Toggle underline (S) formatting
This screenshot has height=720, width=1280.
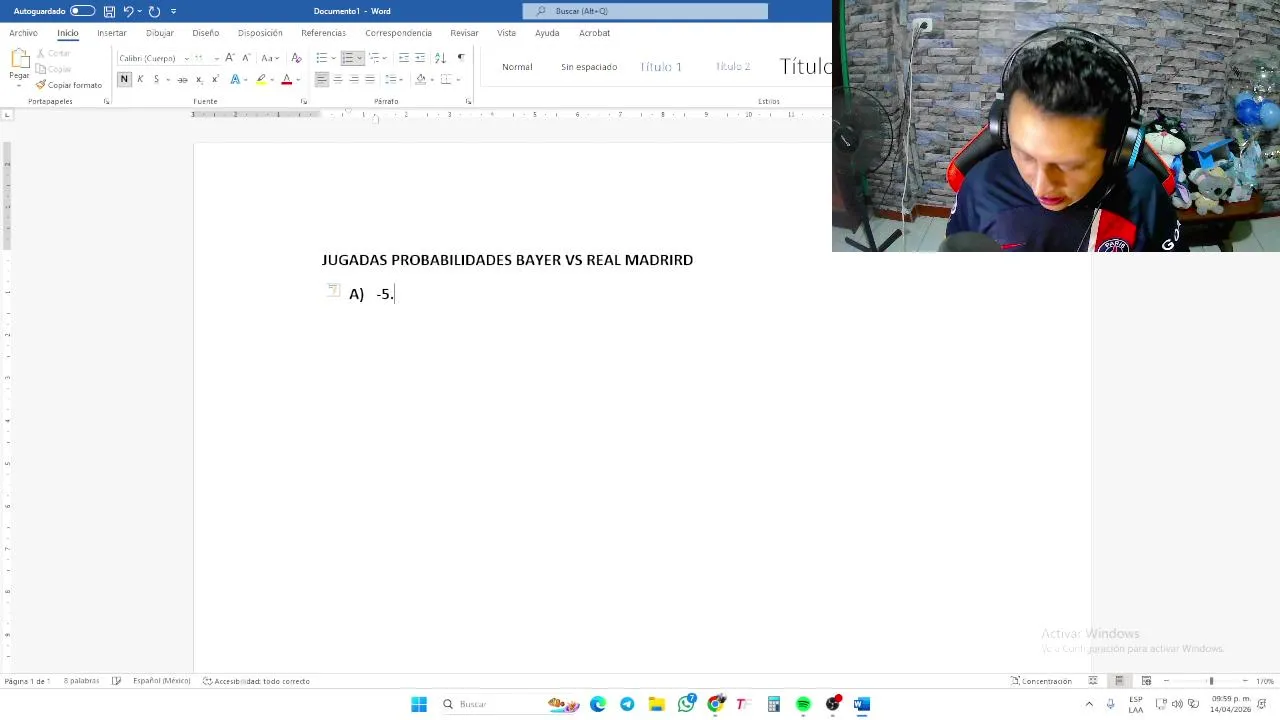click(x=156, y=79)
